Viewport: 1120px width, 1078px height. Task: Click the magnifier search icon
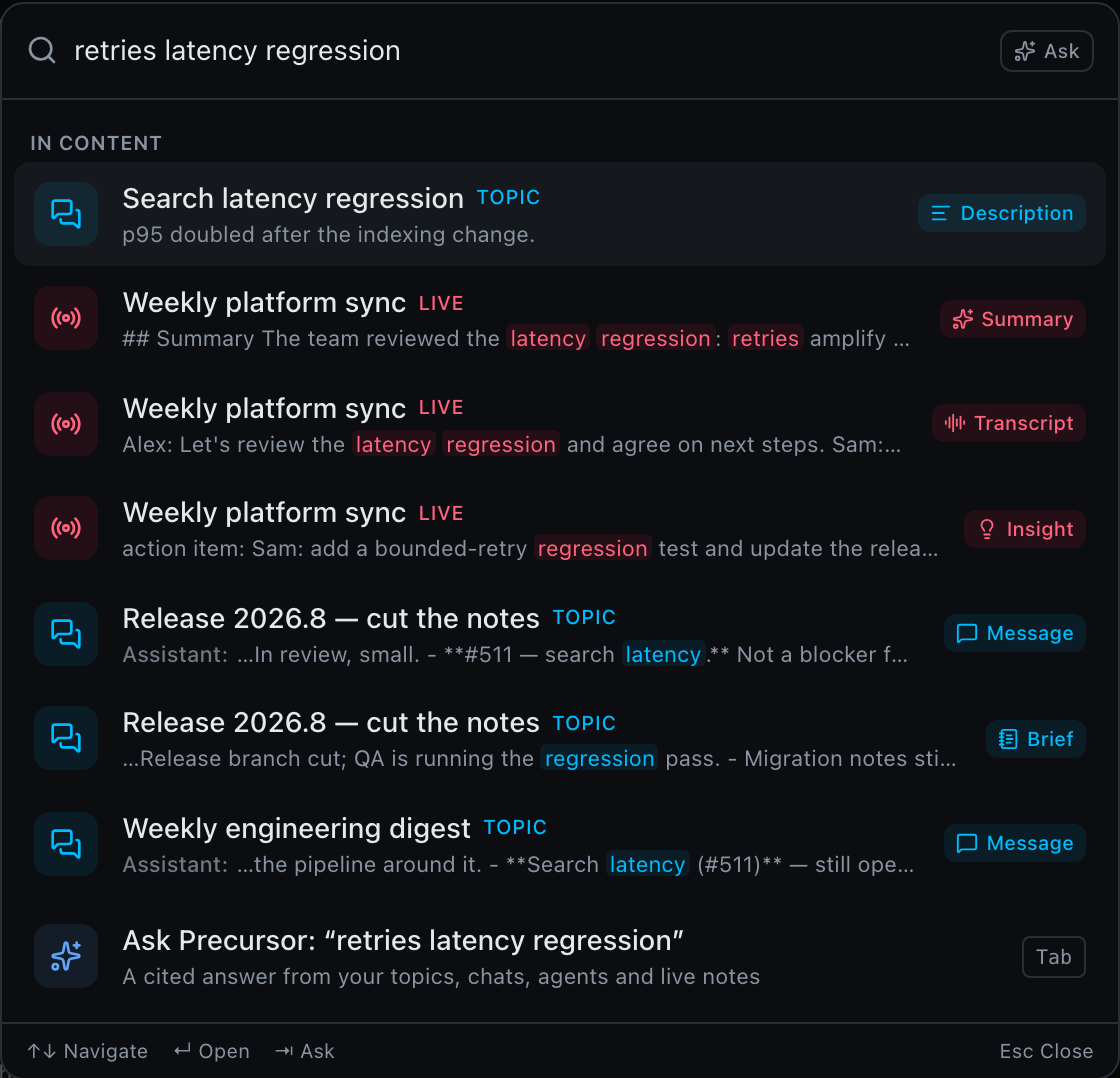pos(42,51)
